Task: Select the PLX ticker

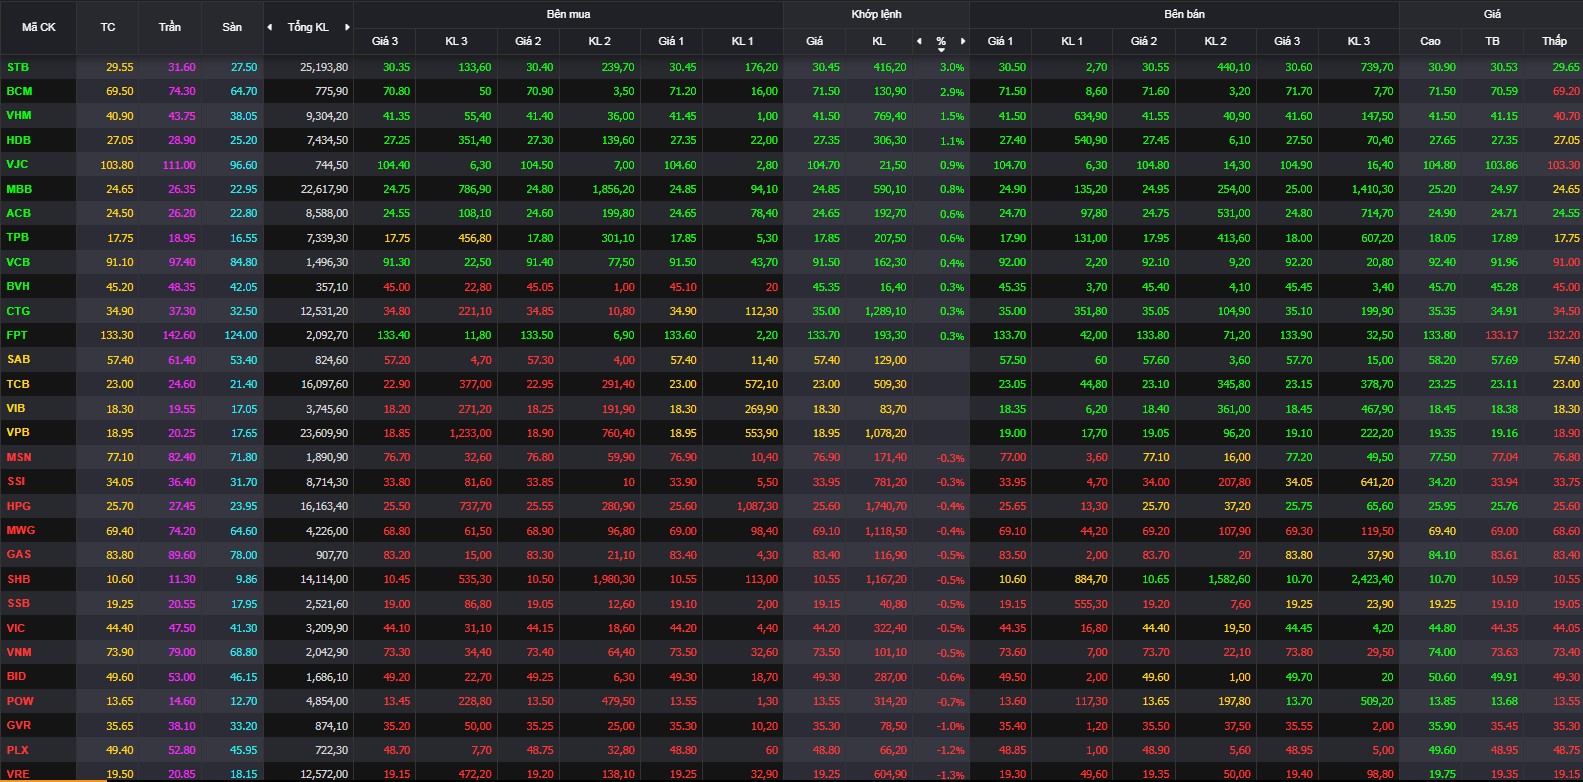Action: click(x=18, y=749)
